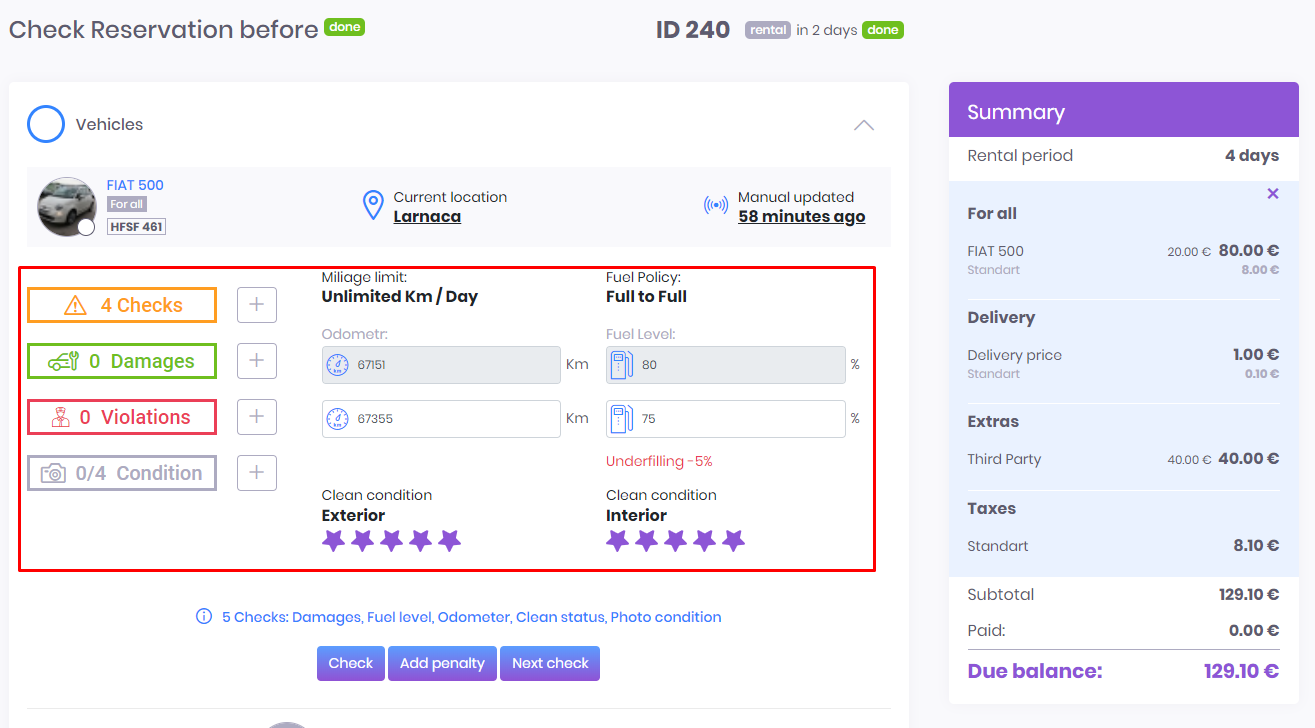
Task: Open the 0 Damages list
Action: pos(122,361)
